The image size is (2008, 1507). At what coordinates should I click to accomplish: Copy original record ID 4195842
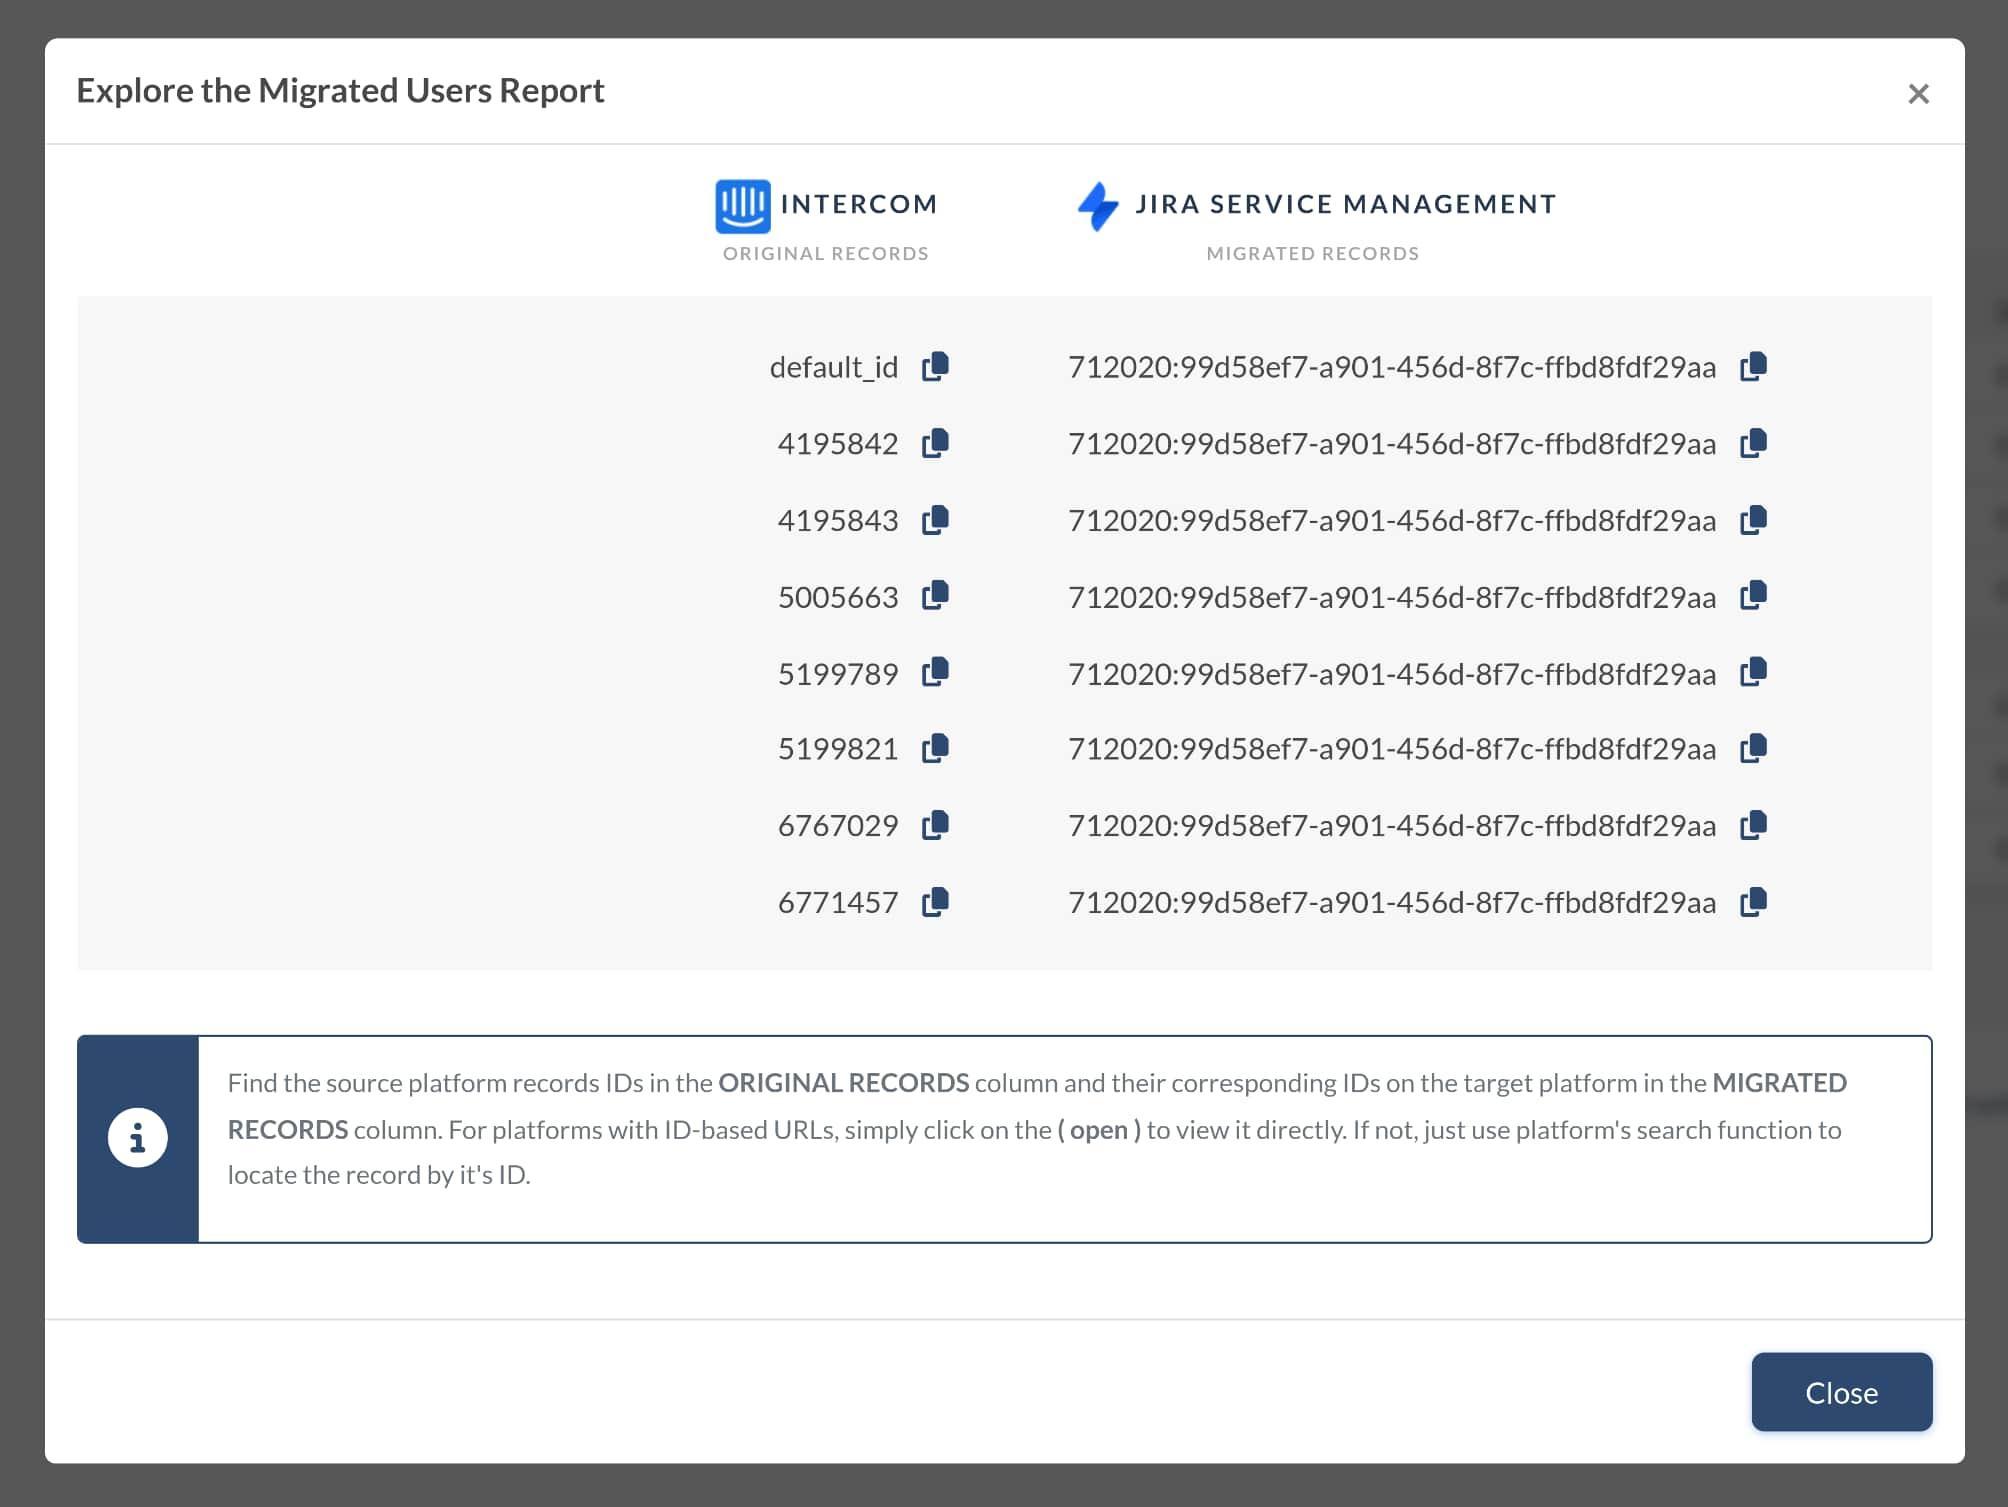[x=935, y=443]
